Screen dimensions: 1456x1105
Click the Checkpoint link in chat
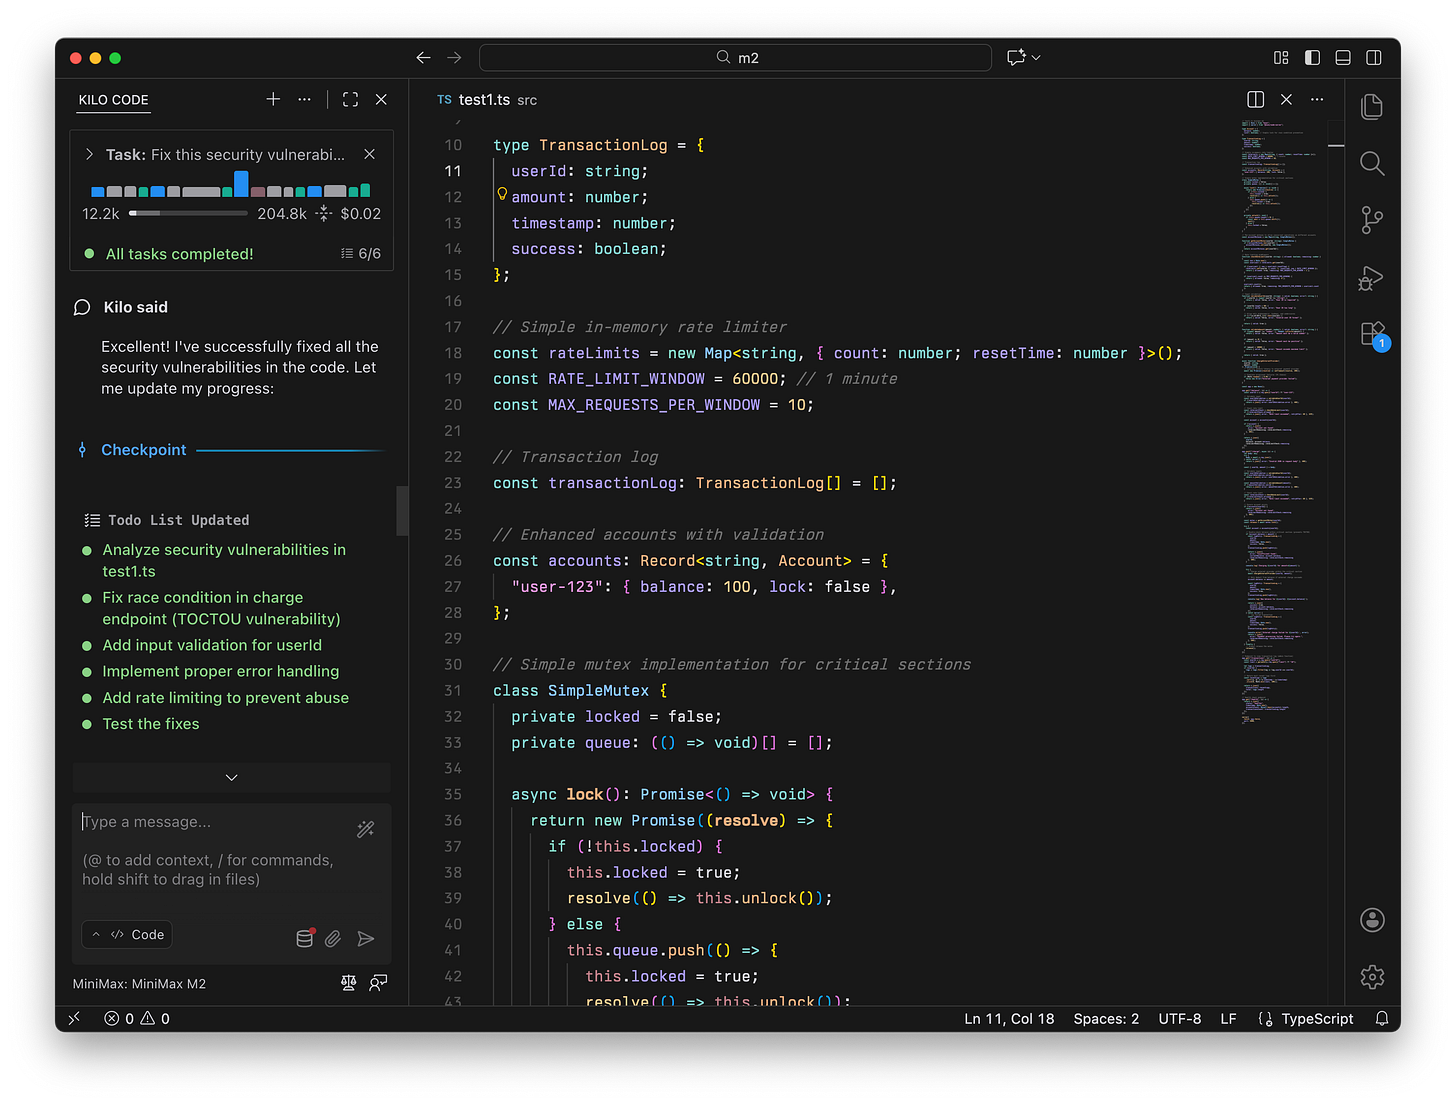(x=143, y=450)
